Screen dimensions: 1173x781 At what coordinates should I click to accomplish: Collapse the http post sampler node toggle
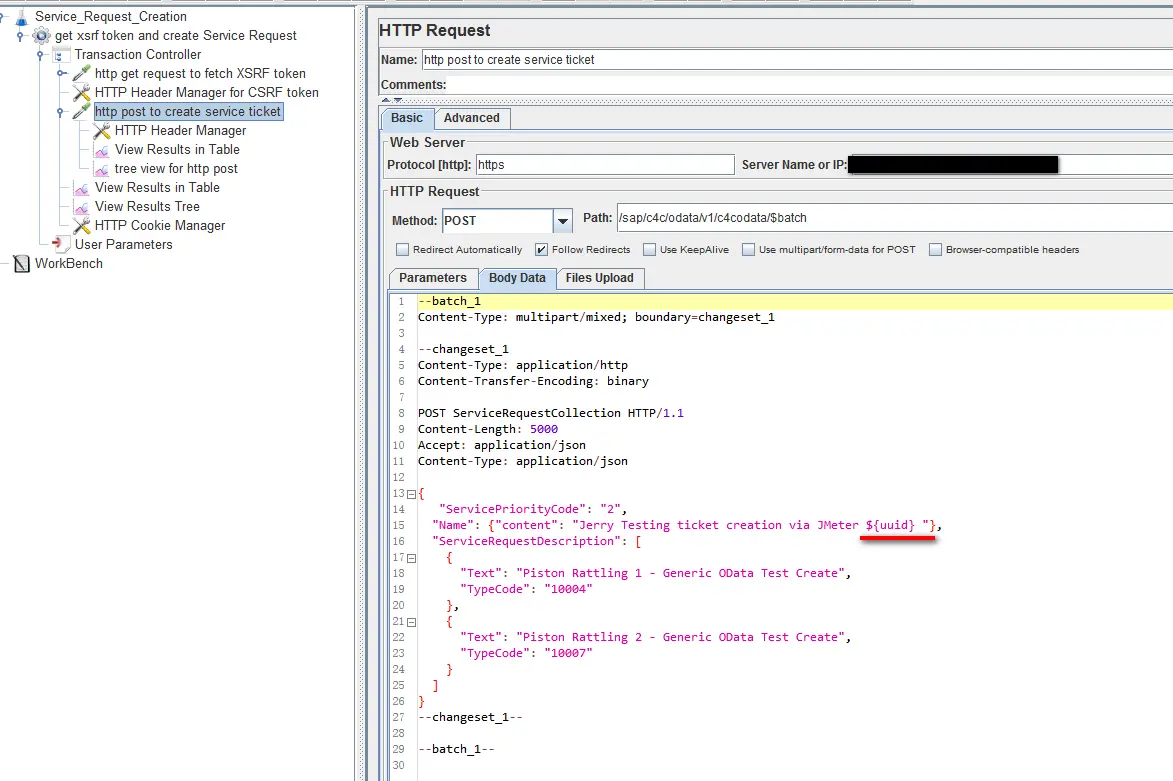tap(61, 112)
